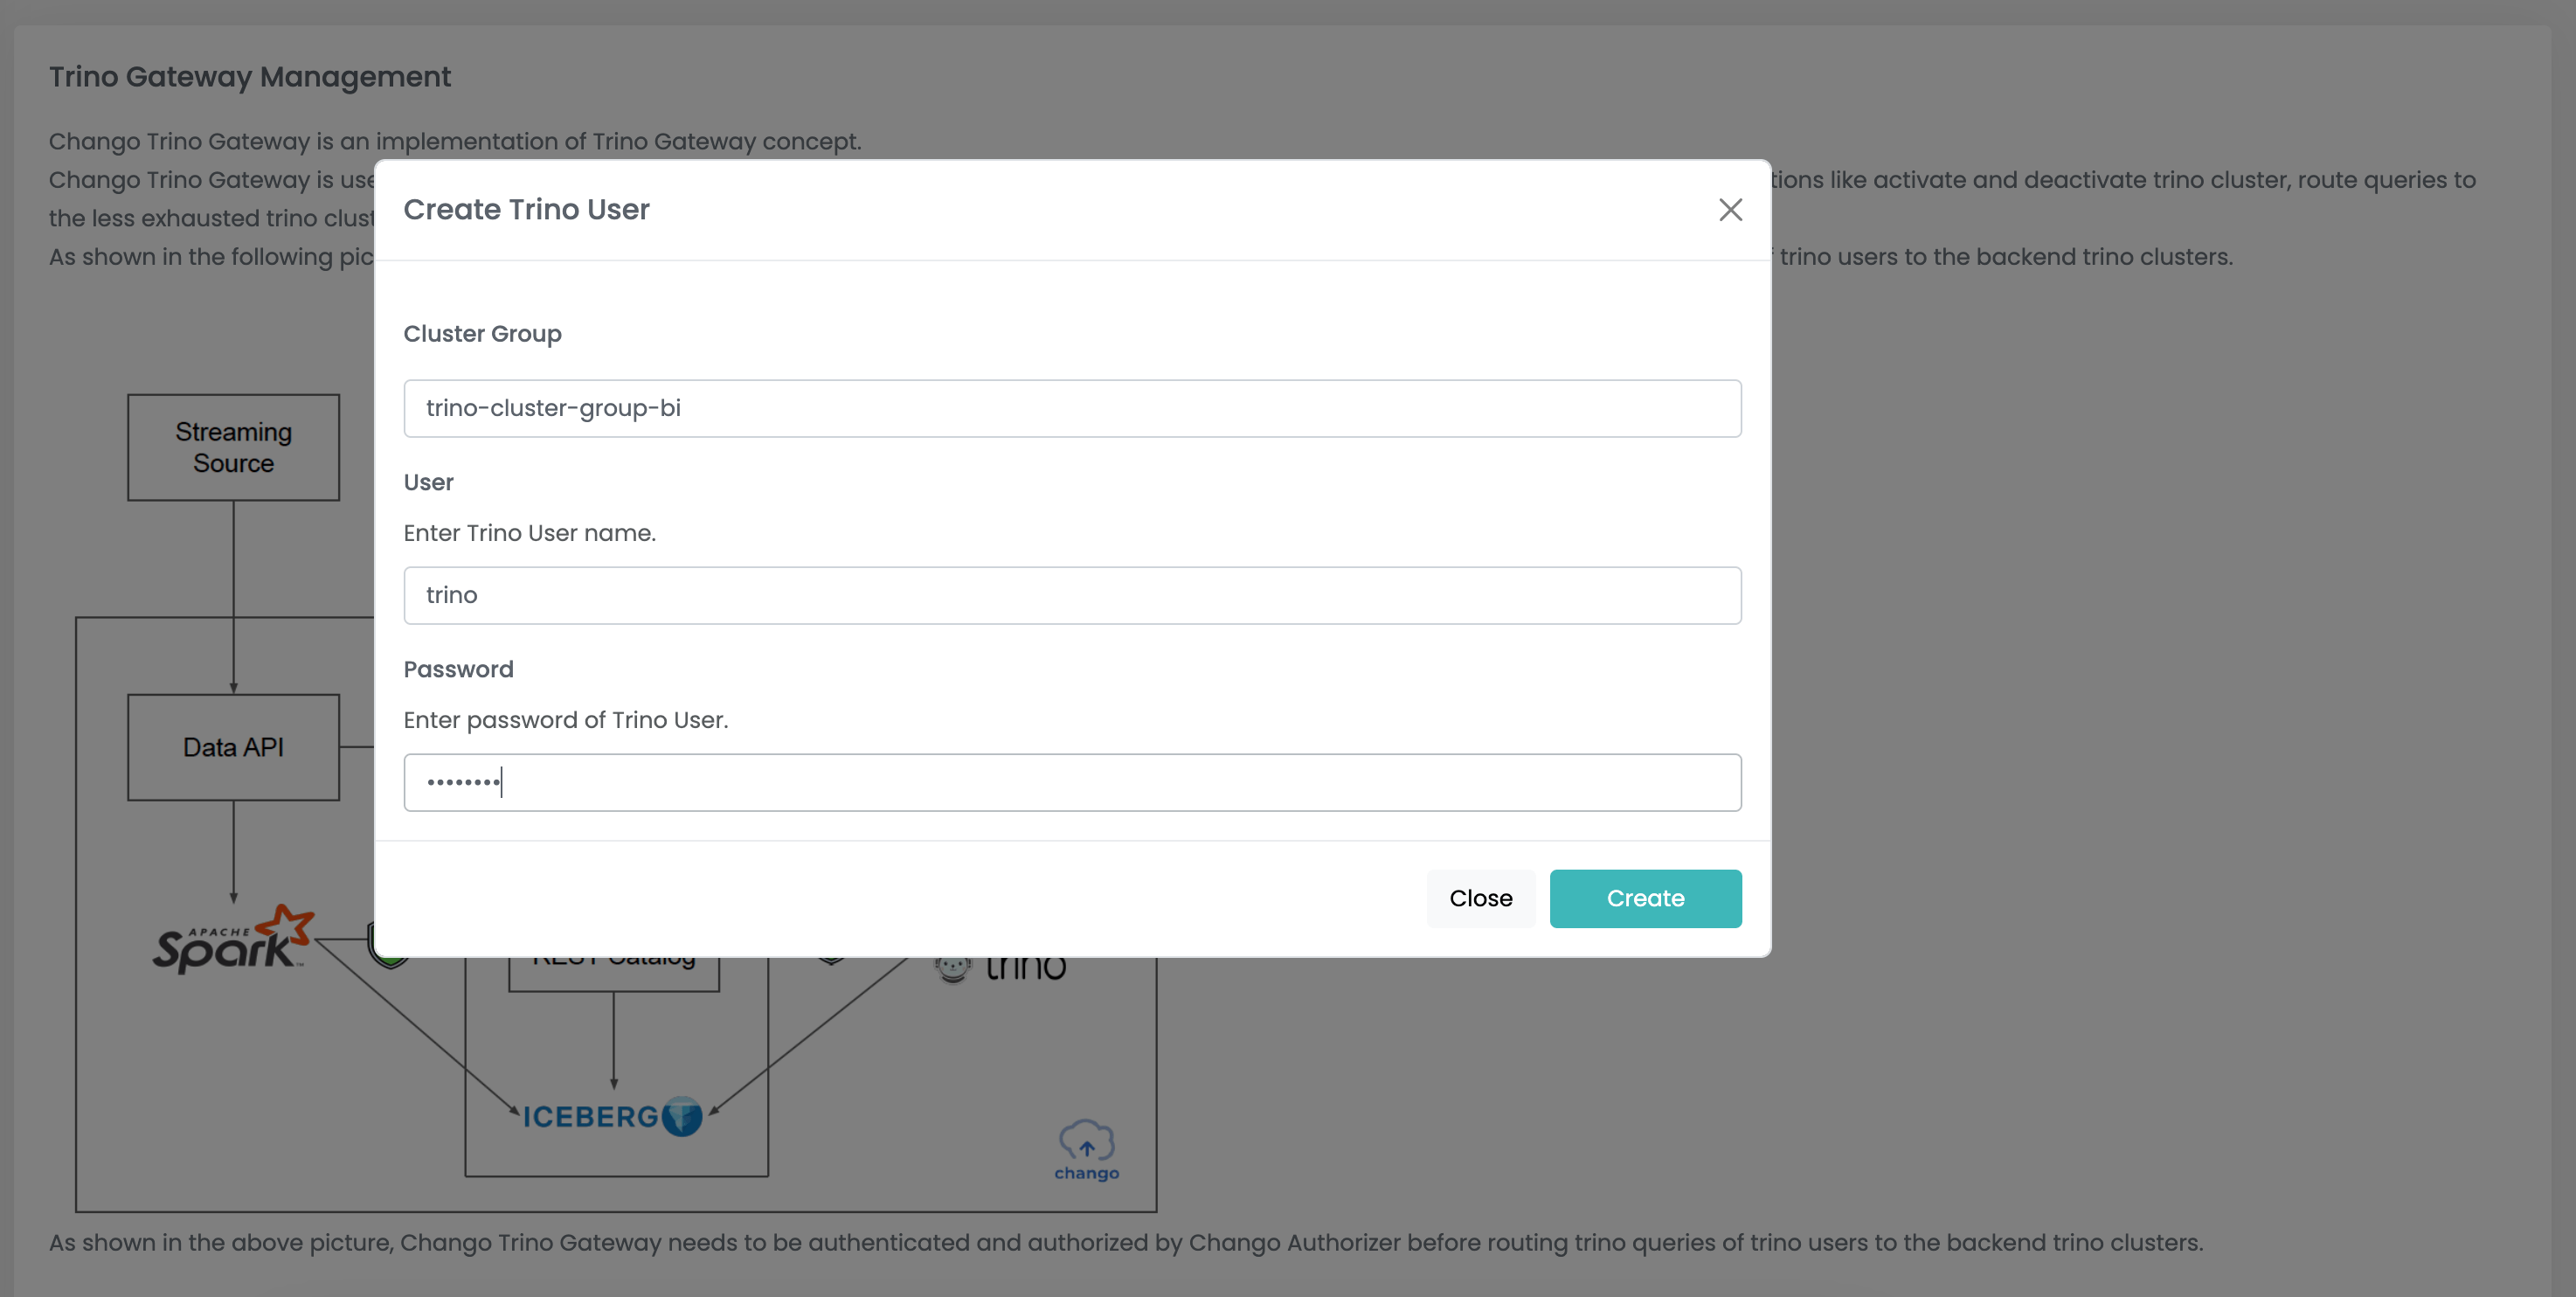2576x1297 pixels.
Task: Select the Streaming Source box
Action: [x=233, y=447]
